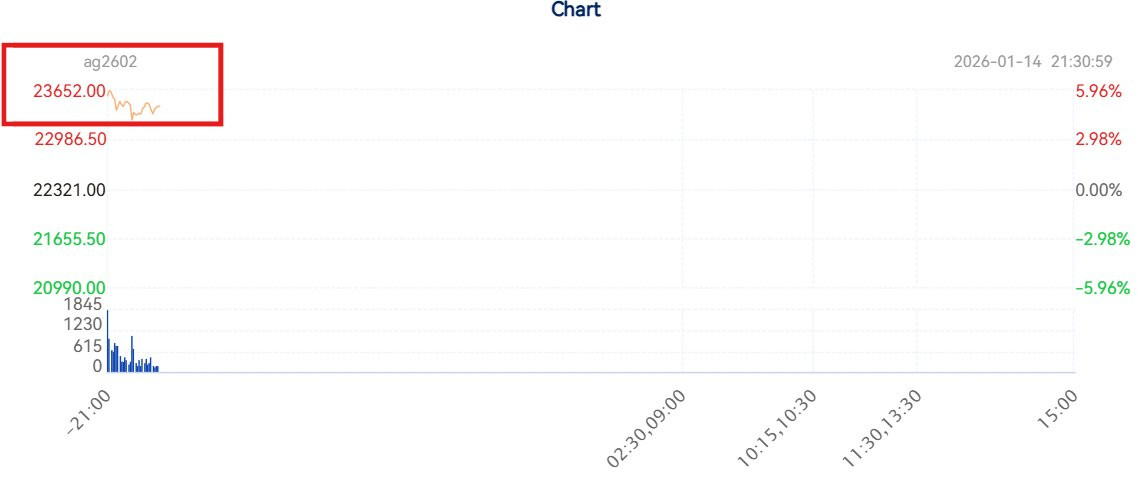This screenshot has height=487, width=1145.
Task: Click the 2026-01-14 21:30:59 timestamp
Action: [x=1033, y=62]
